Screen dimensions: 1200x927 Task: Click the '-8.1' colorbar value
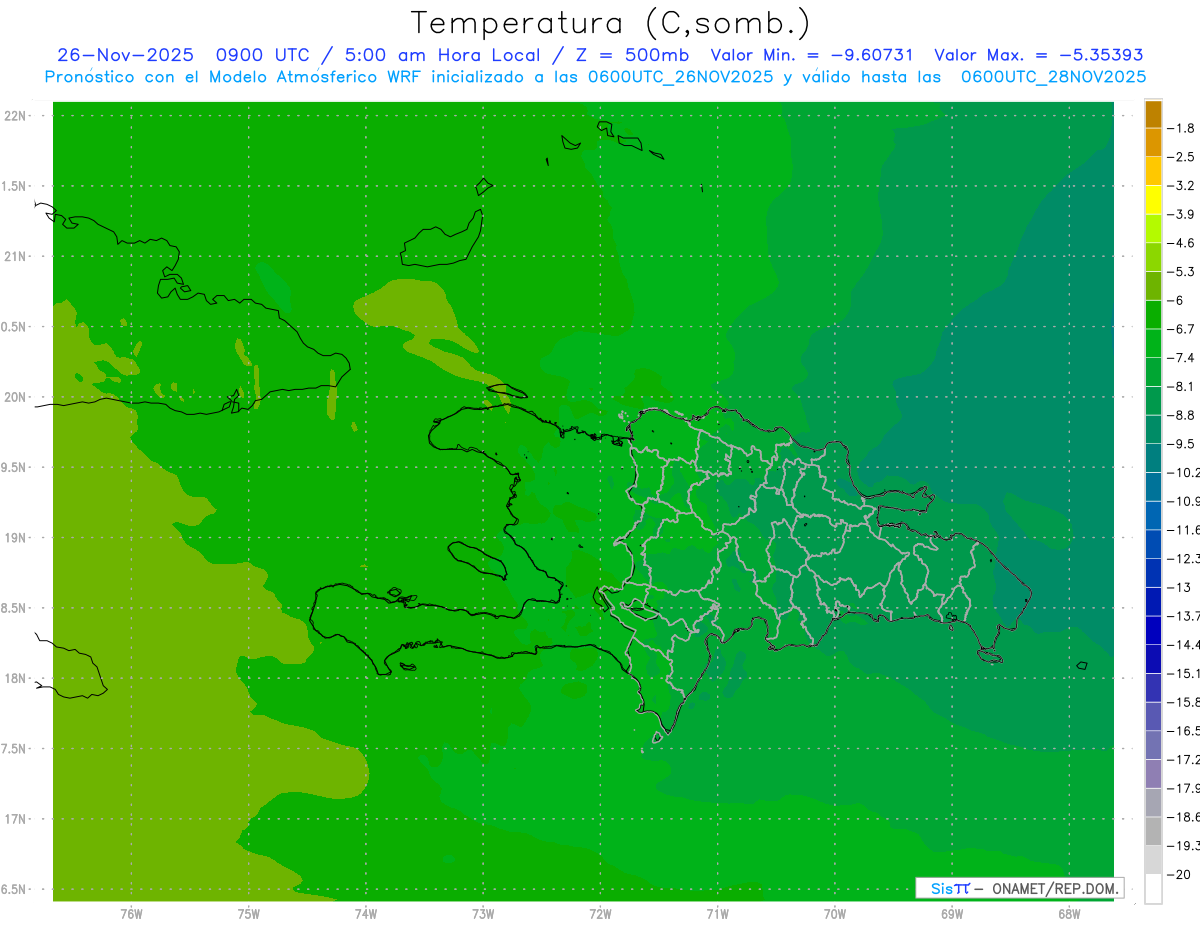coord(1183,386)
